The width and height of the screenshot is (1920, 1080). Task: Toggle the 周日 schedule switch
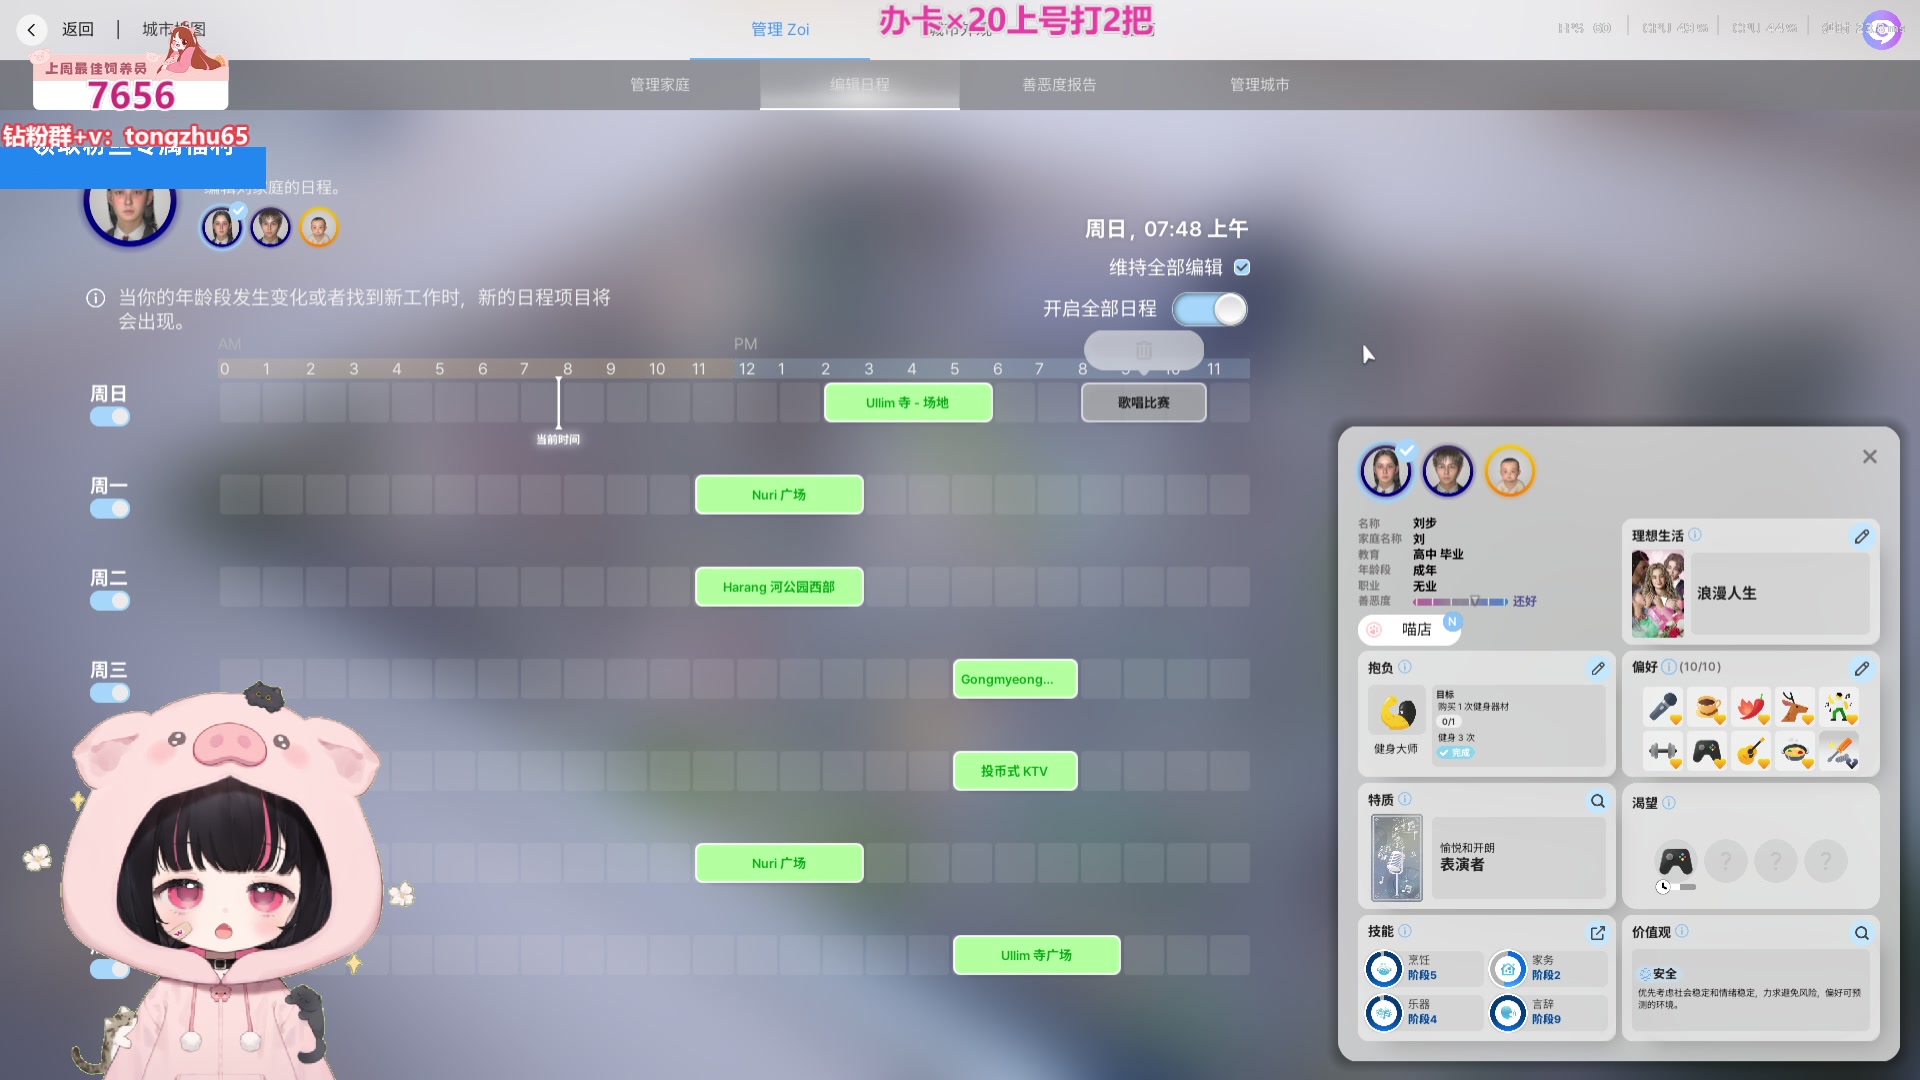110,417
